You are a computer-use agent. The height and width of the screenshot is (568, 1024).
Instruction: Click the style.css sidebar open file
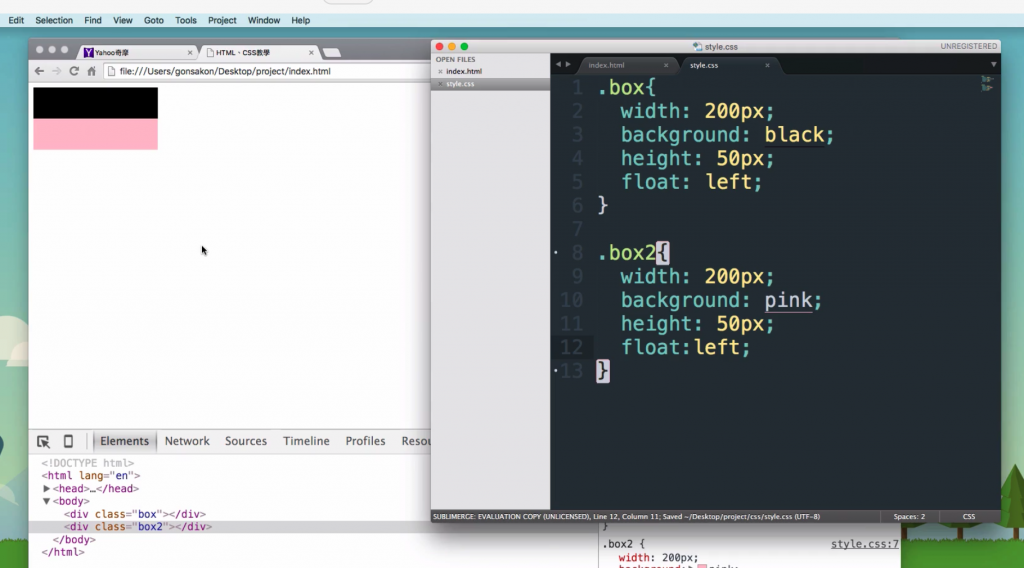(460, 84)
